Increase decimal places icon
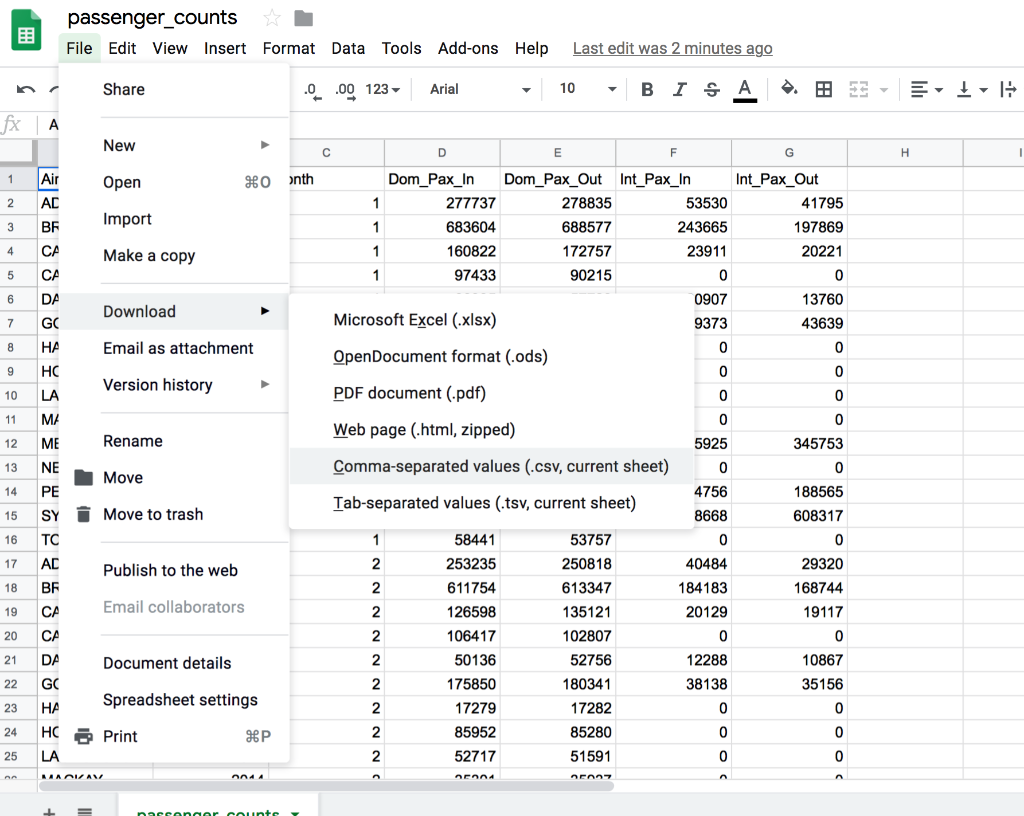The image size is (1024, 816). (x=345, y=90)
